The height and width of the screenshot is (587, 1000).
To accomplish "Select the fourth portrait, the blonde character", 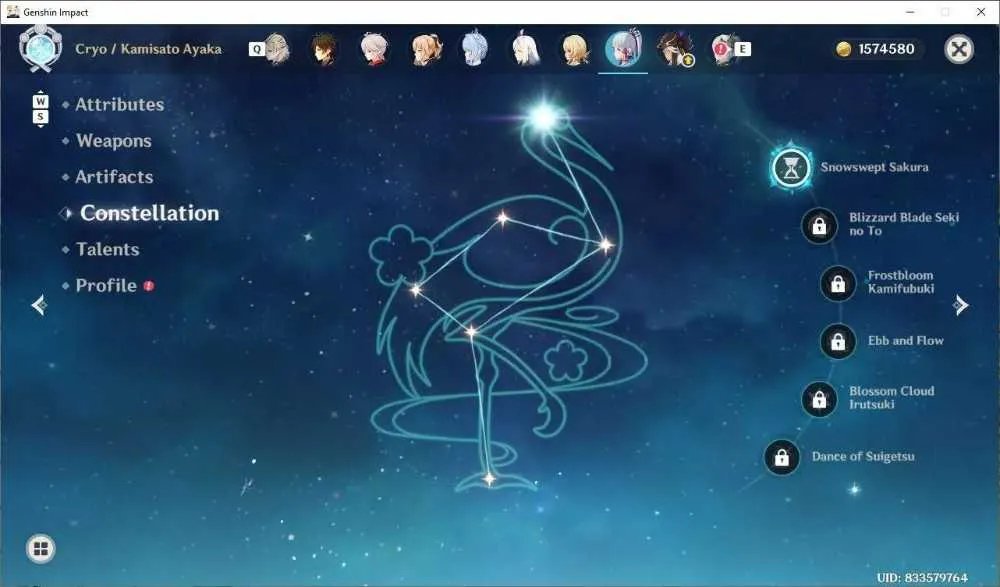I will point(426,48).
